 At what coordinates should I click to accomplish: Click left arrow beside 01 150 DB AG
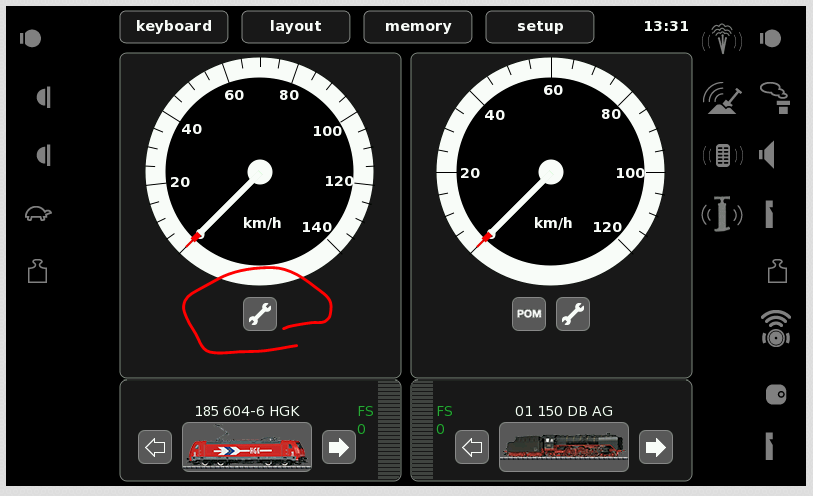[x=472, y=447]
